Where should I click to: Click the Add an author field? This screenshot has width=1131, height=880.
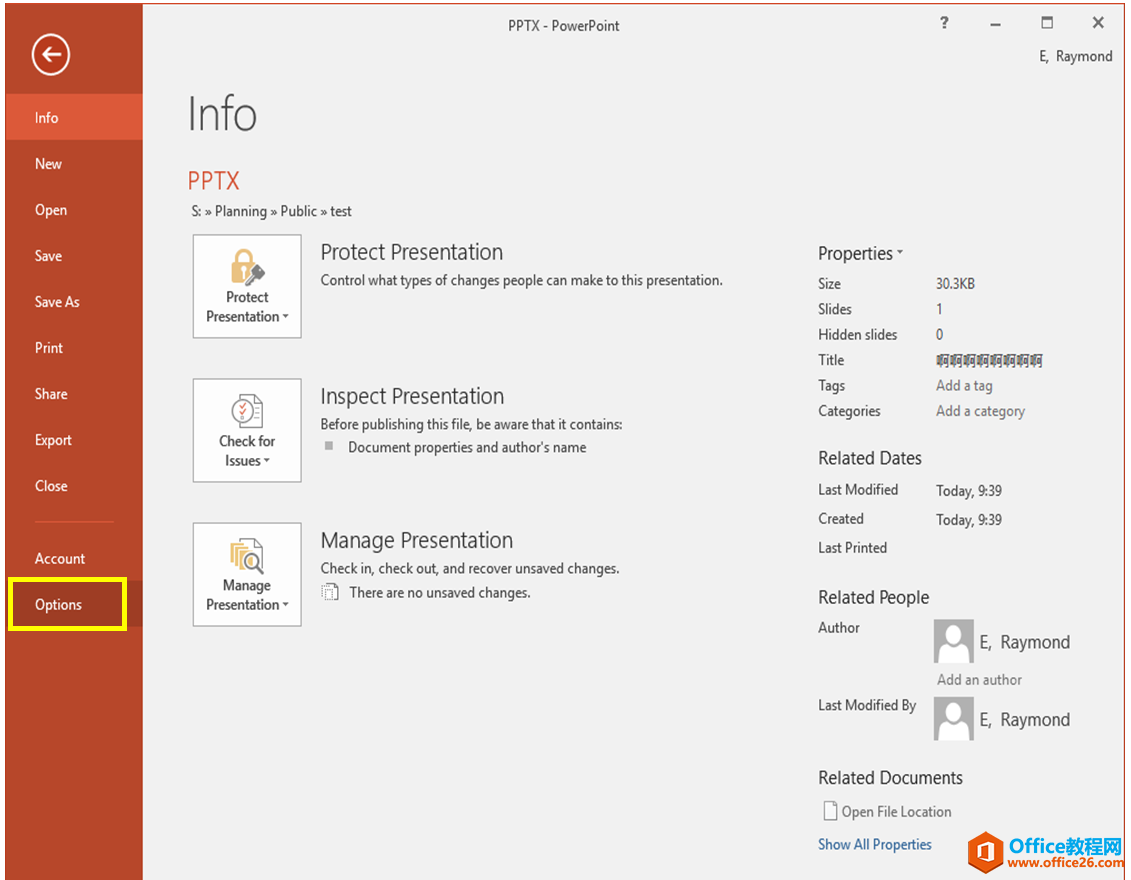tap(979, 680)
